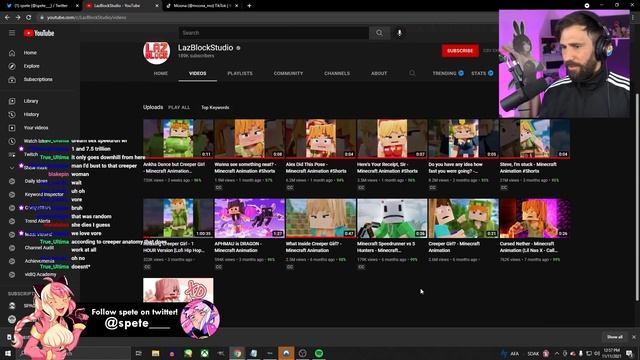The height and width of the screenshot is (360, 640).
Task: Open Spotify from the taskbar
Action: click(x=319, y=353)
